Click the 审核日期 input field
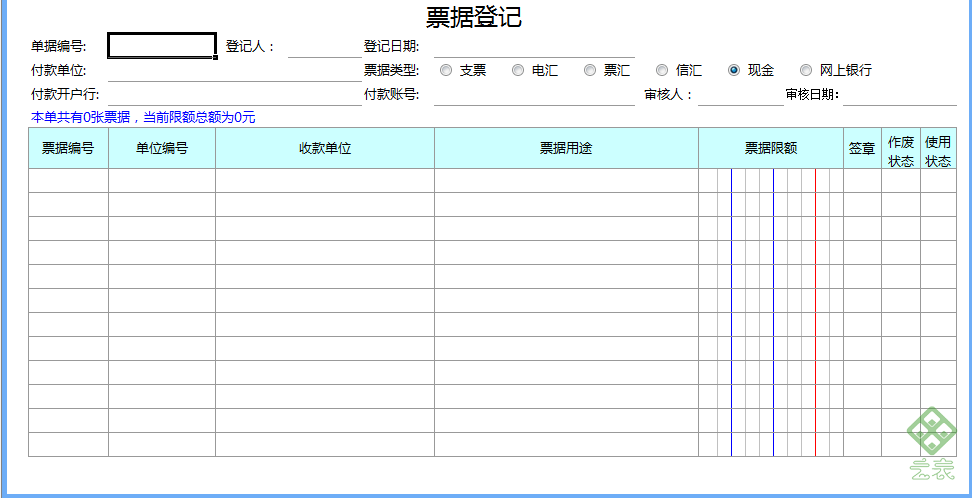 pos(900,95)
